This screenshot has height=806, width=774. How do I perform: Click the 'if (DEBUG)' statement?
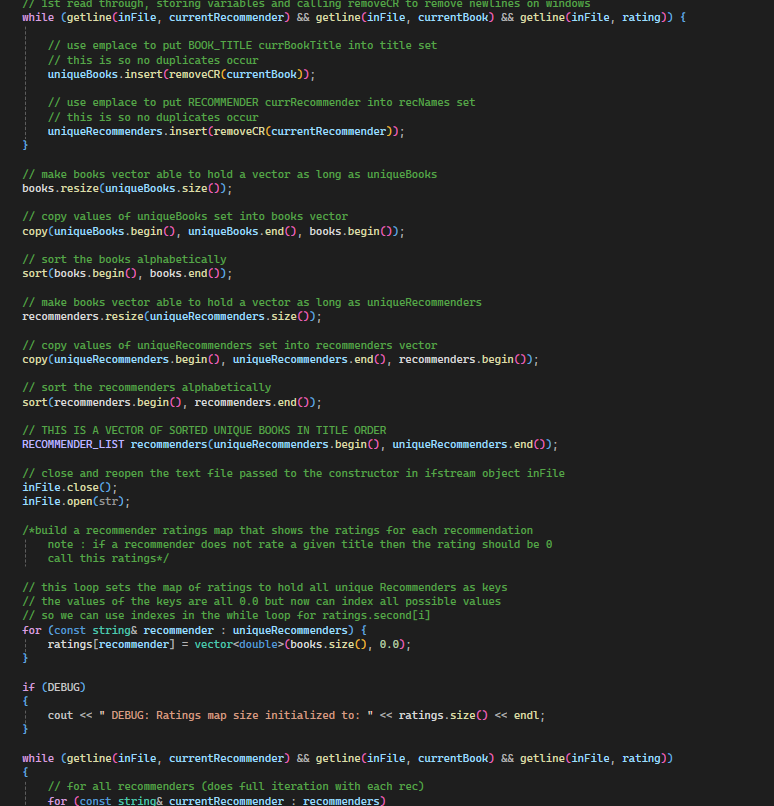click(54, 687)
